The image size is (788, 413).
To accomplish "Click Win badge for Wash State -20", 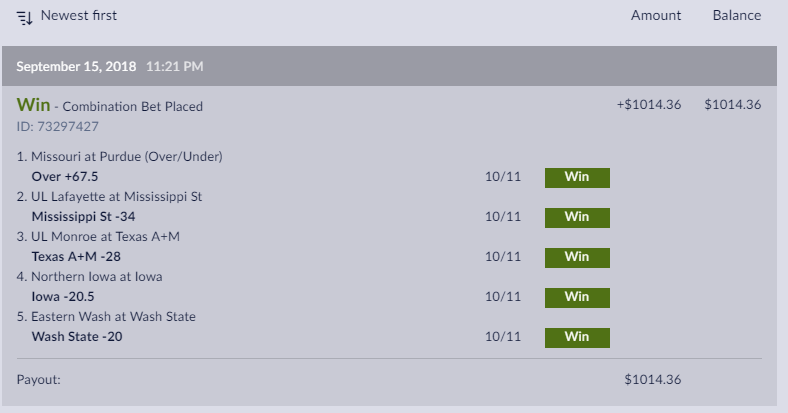I will pyautogui.click(x=577, y=337).
